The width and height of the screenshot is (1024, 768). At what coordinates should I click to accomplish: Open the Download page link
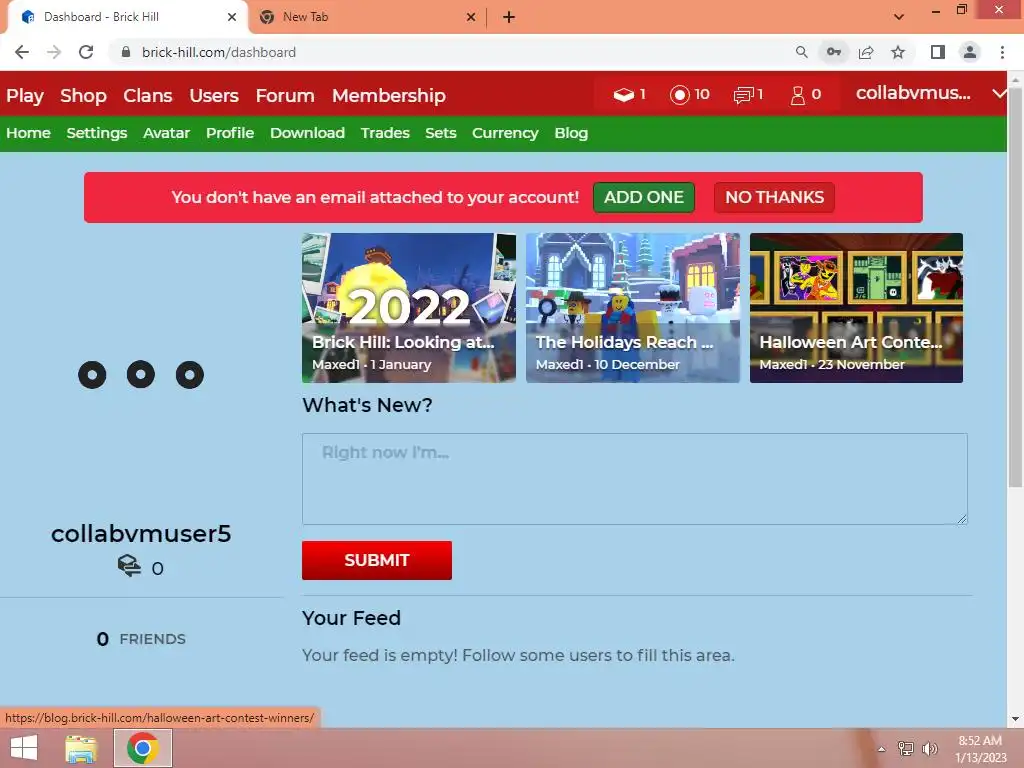pos(308,133)
